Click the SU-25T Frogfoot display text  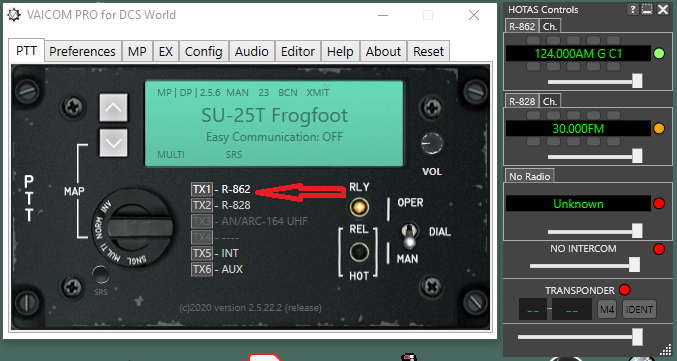tap(275, 115)
